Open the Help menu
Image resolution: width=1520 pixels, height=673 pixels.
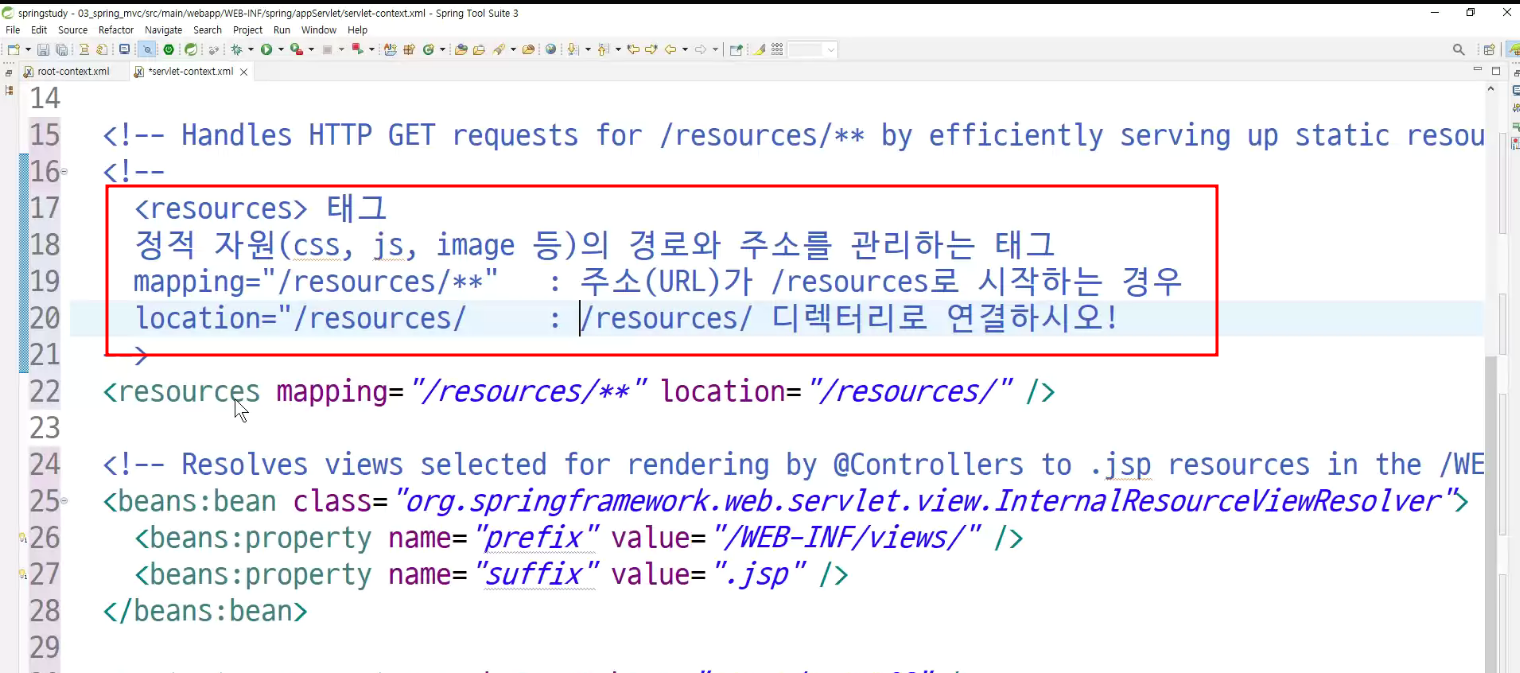[357, 30]
